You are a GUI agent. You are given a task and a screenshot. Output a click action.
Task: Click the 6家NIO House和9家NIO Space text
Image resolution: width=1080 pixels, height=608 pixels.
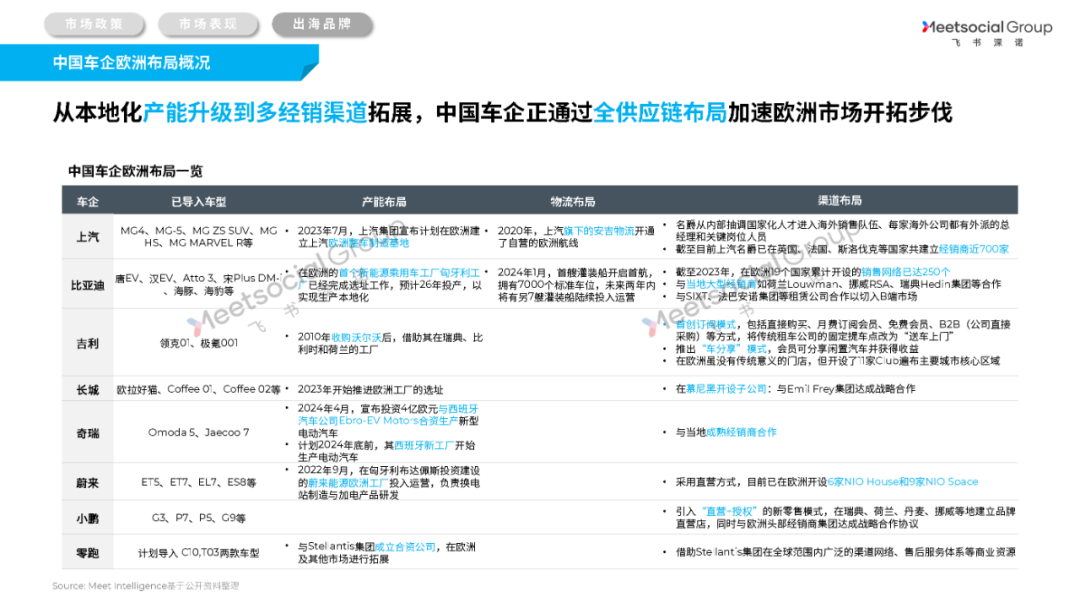click(x=902, y=482)
